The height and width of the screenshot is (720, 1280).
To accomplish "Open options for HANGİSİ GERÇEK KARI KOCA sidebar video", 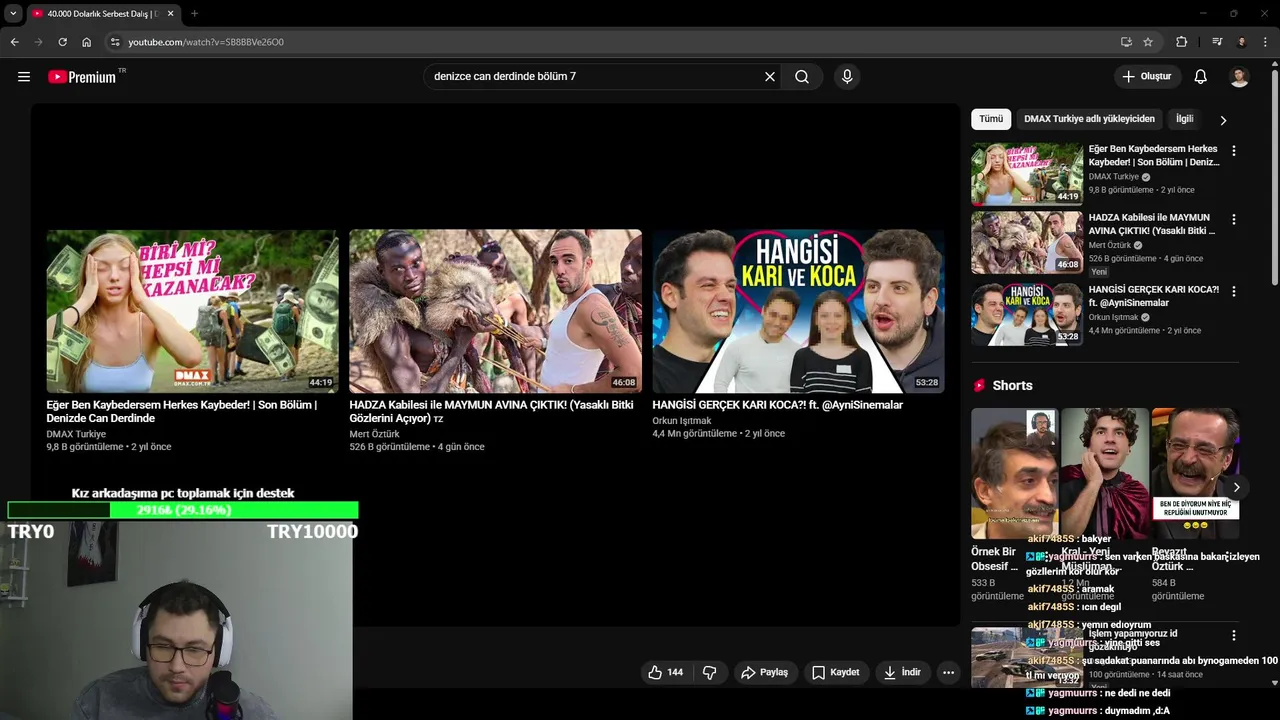I will 1233,292.
